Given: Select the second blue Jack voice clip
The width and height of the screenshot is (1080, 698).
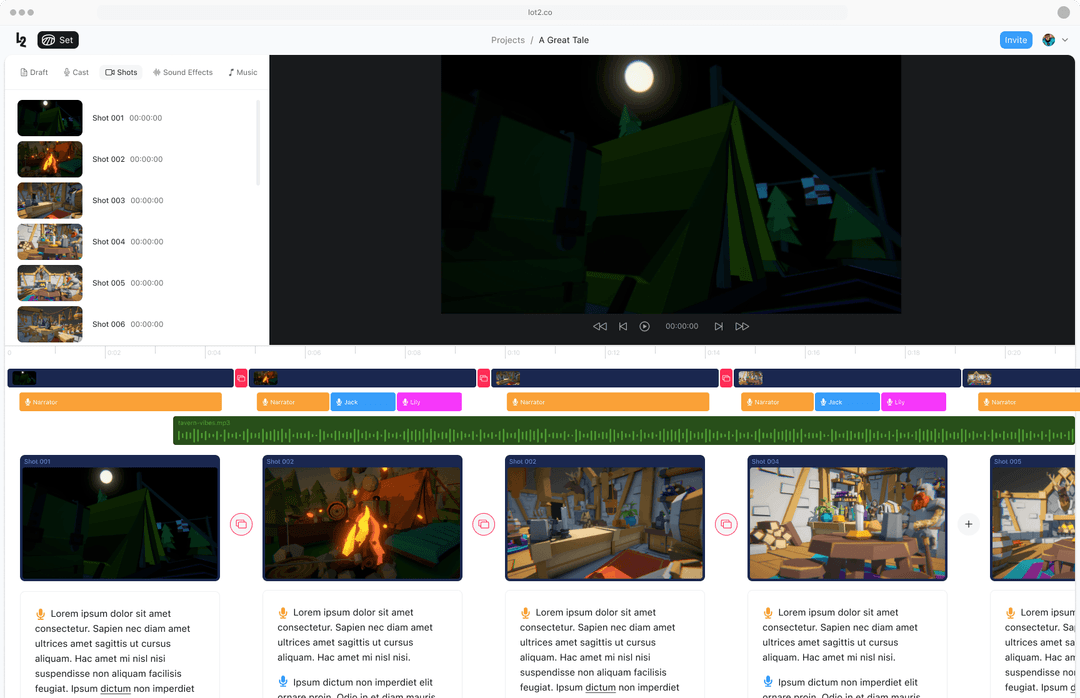Looking at the screenshot, I should coord(847,402).
